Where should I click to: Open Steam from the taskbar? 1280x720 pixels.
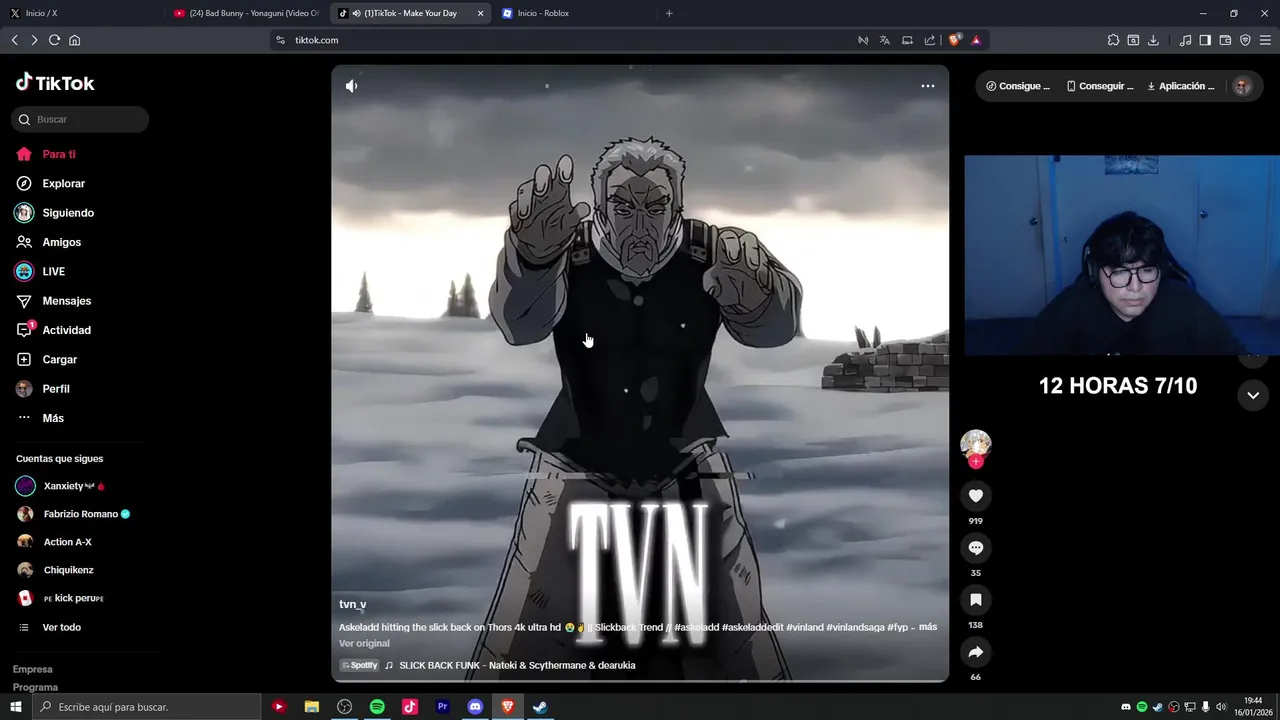[540, 707]
